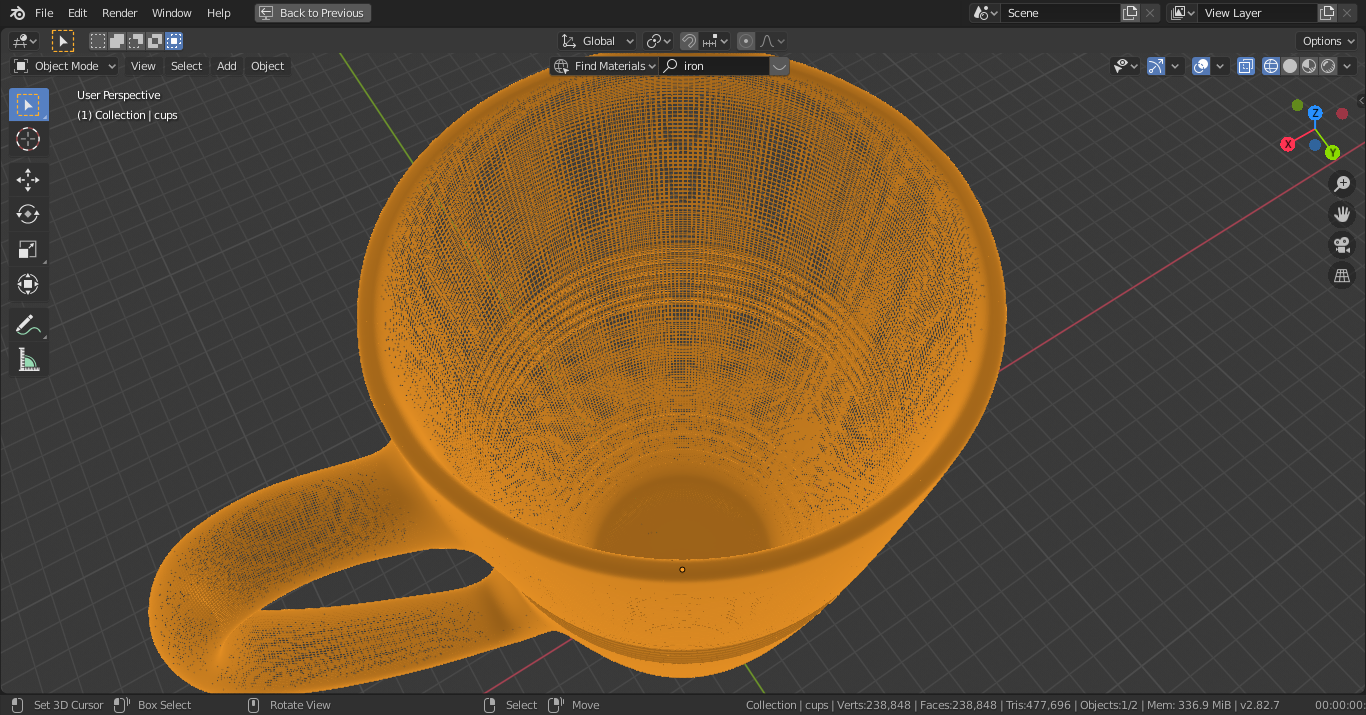Expand the Options dropdown in the header
Screen dimensions: 1366x715
pyautogui.click(x=1326, y=40)
